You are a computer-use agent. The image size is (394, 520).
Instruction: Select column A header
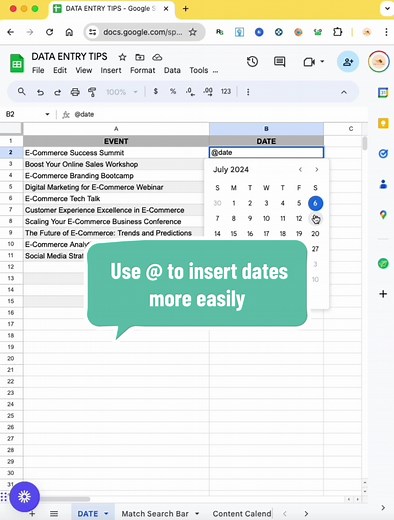tap(116, 129)
